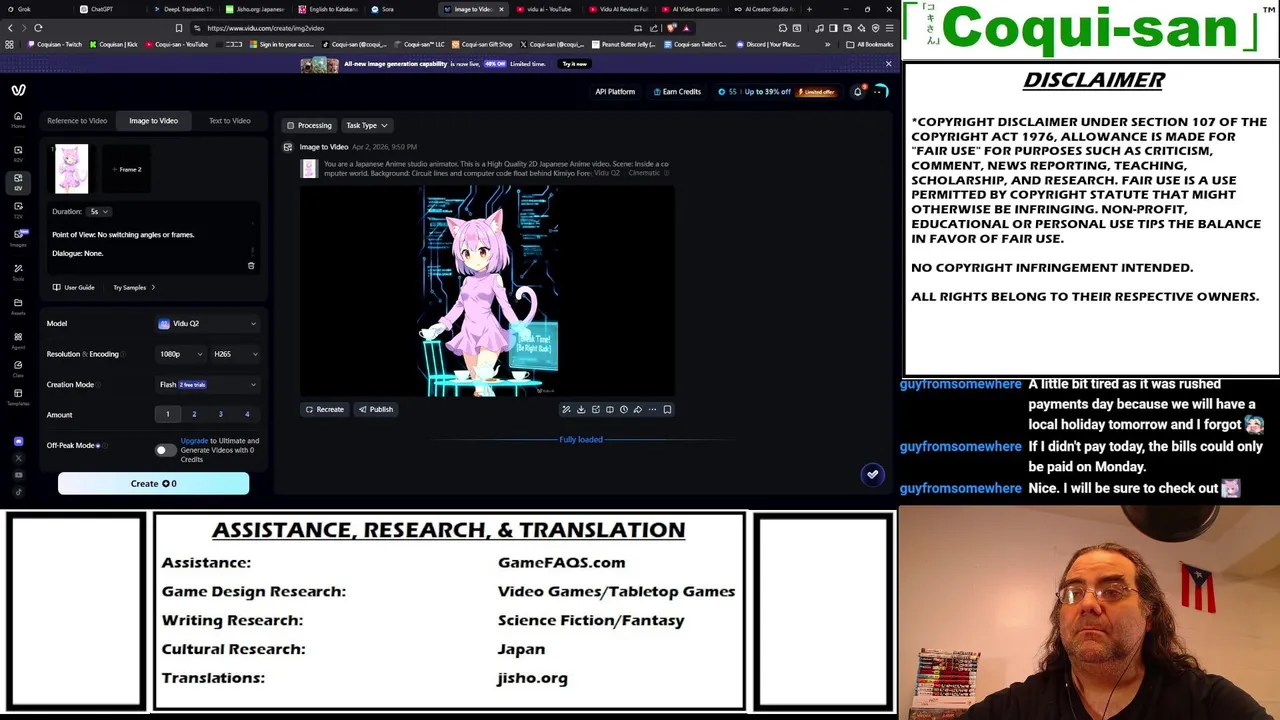Click the Recreate button

pos(325,409)
